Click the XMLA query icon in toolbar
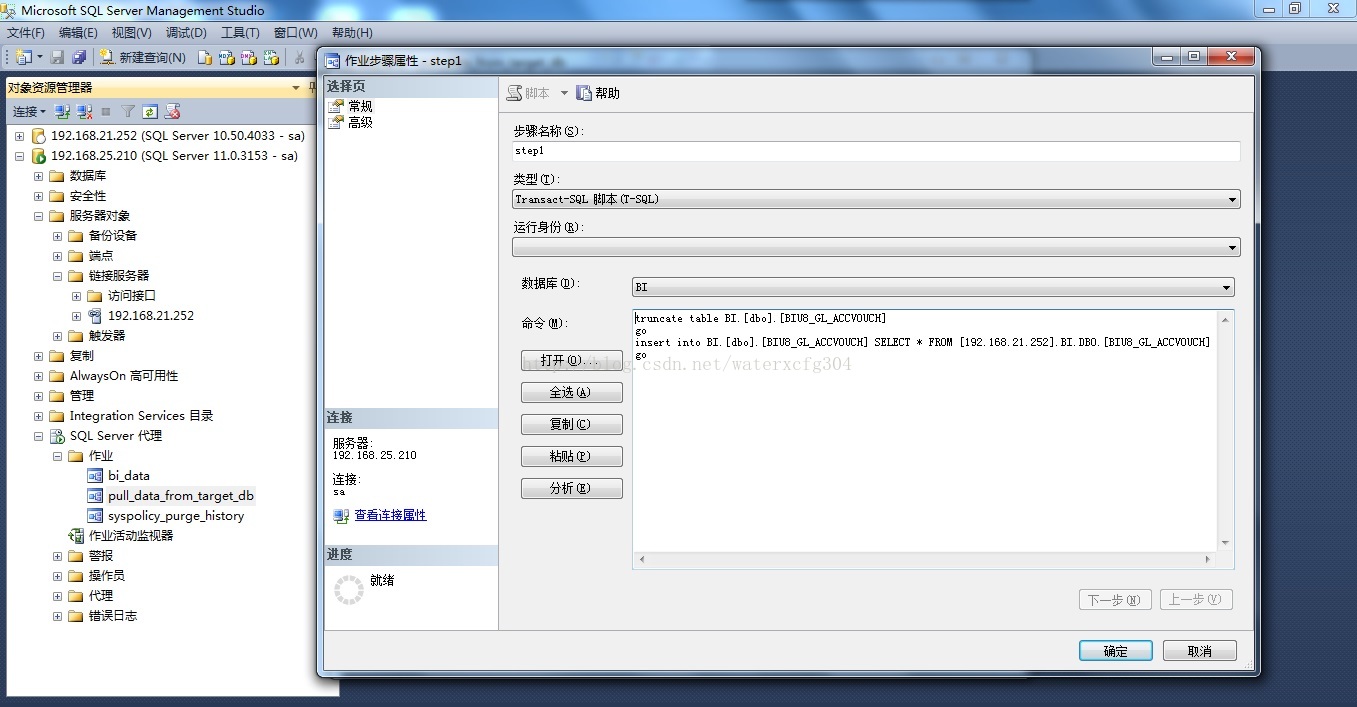Viewport: 1357px width, 707px height. tap(270, 57)
